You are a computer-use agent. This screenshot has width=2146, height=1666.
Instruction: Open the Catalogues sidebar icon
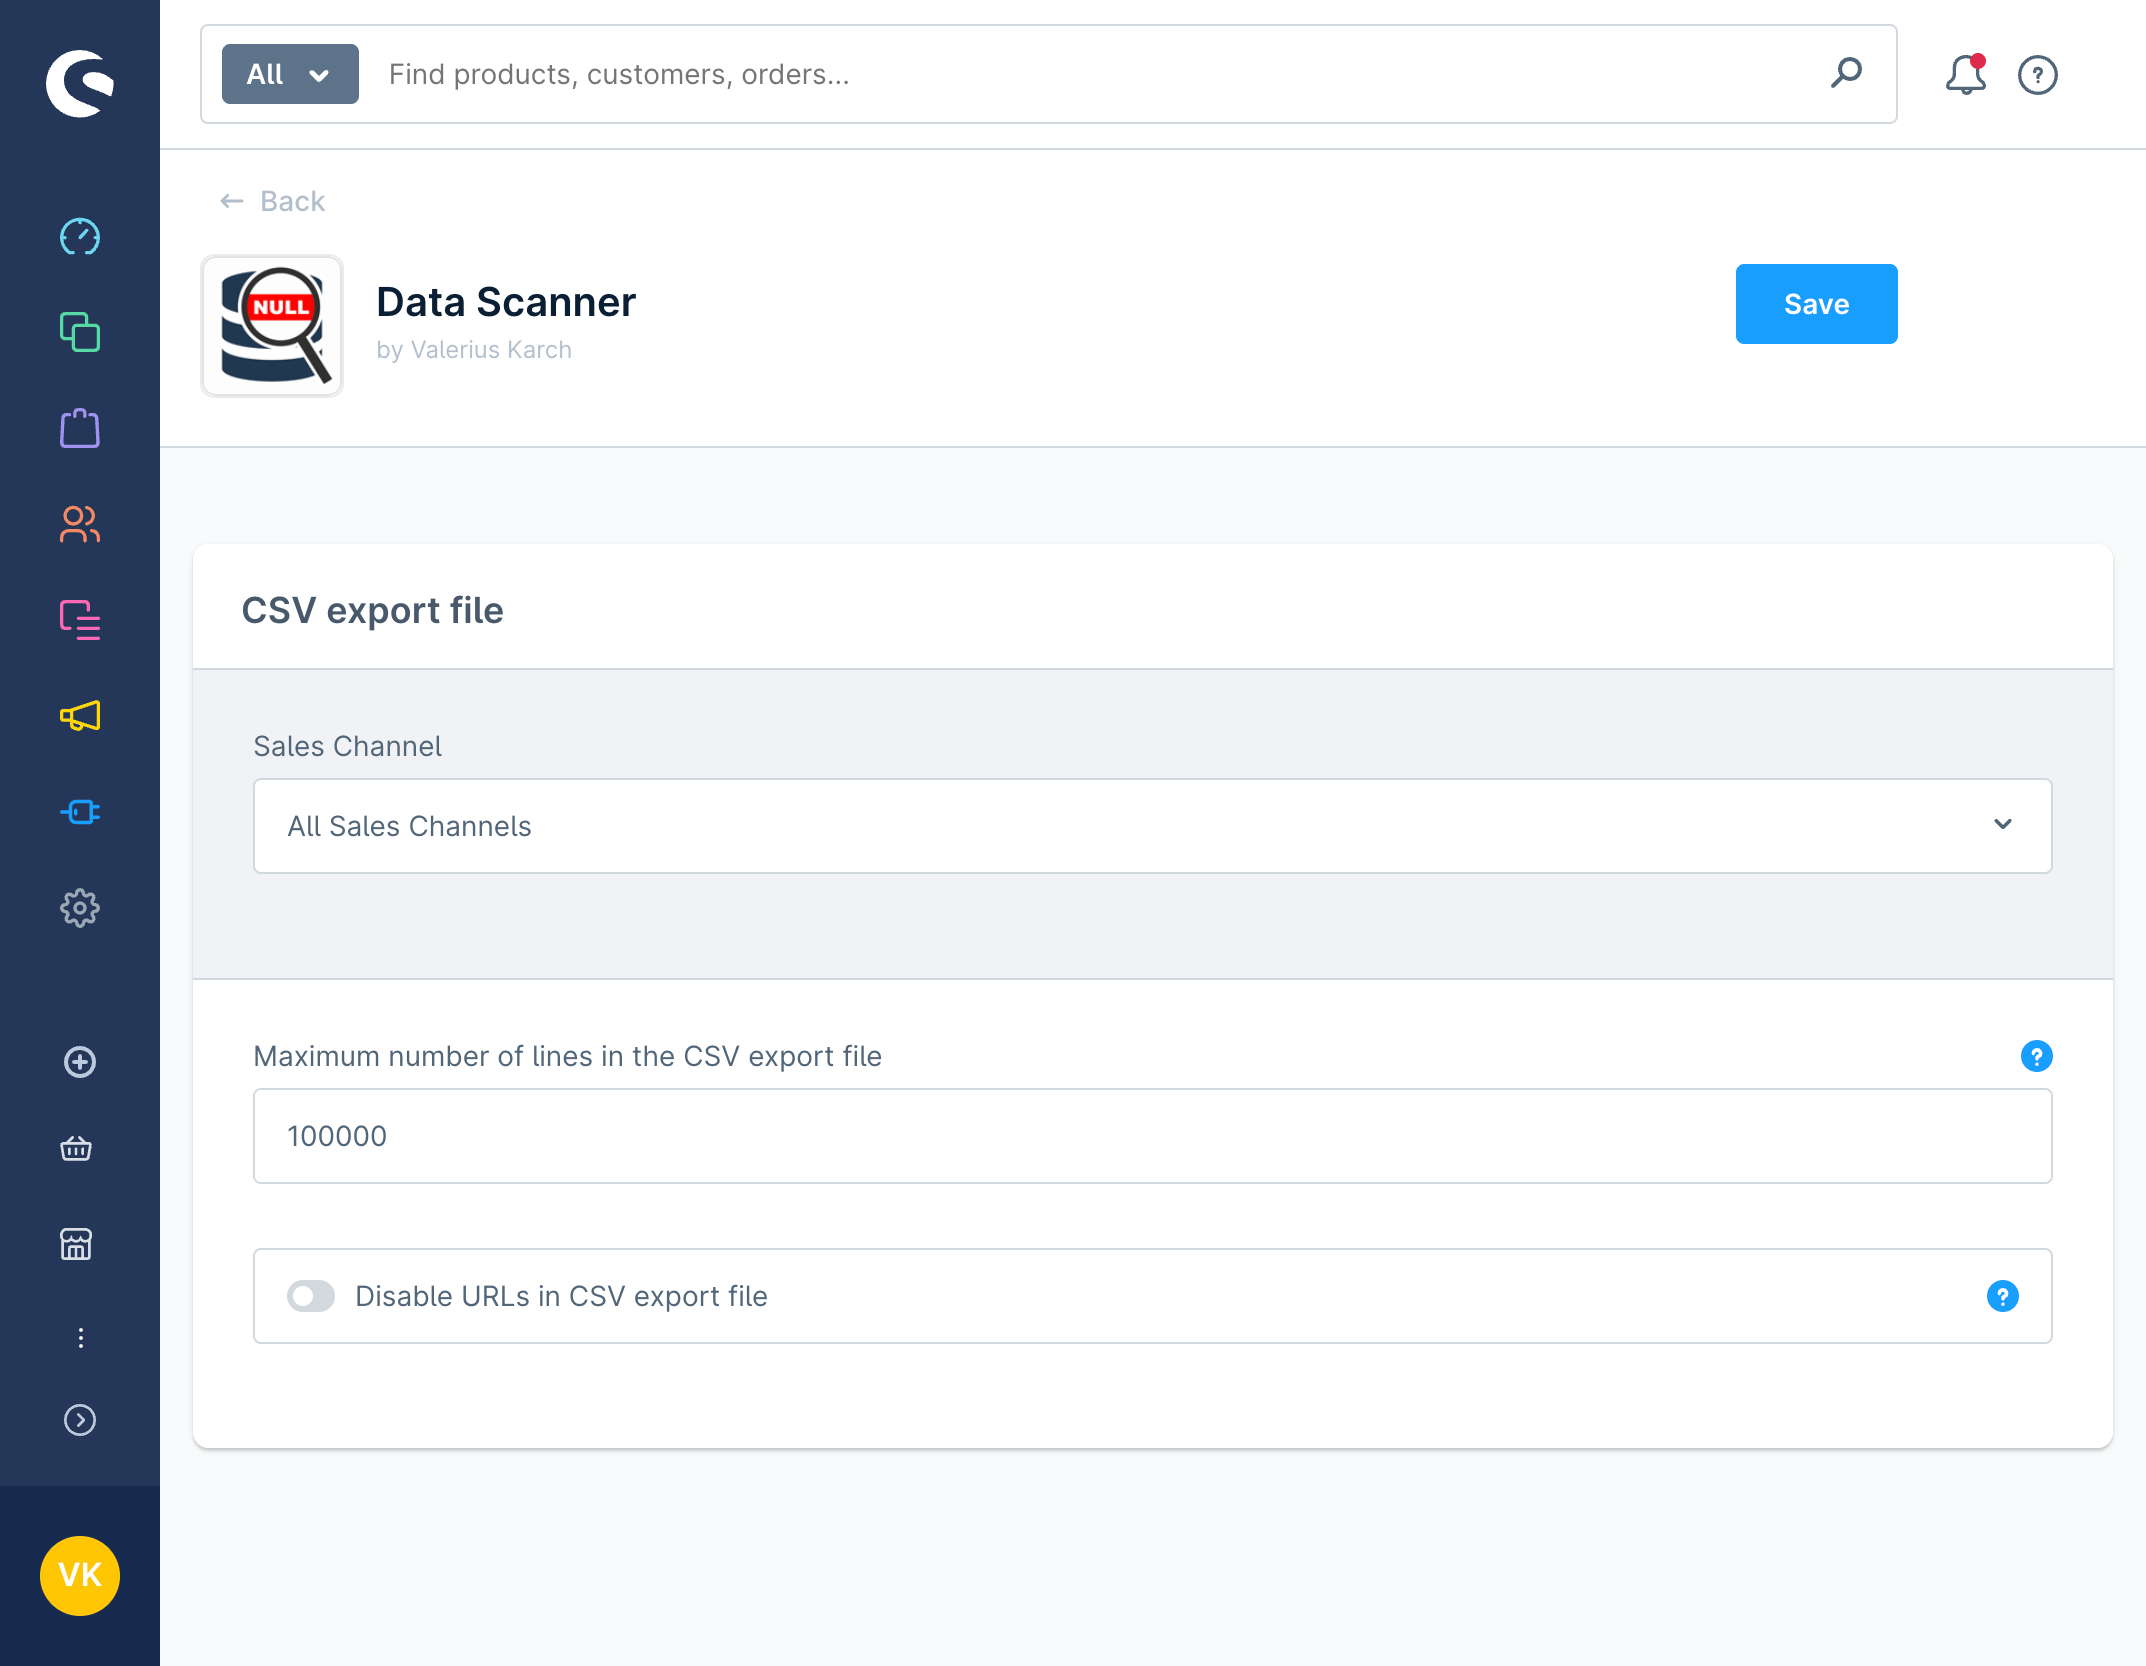80,332
